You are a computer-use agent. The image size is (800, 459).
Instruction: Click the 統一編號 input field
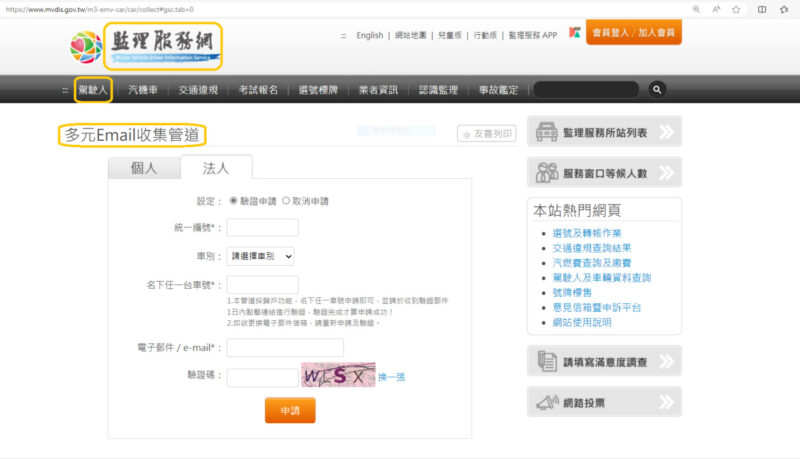(262, 227)
